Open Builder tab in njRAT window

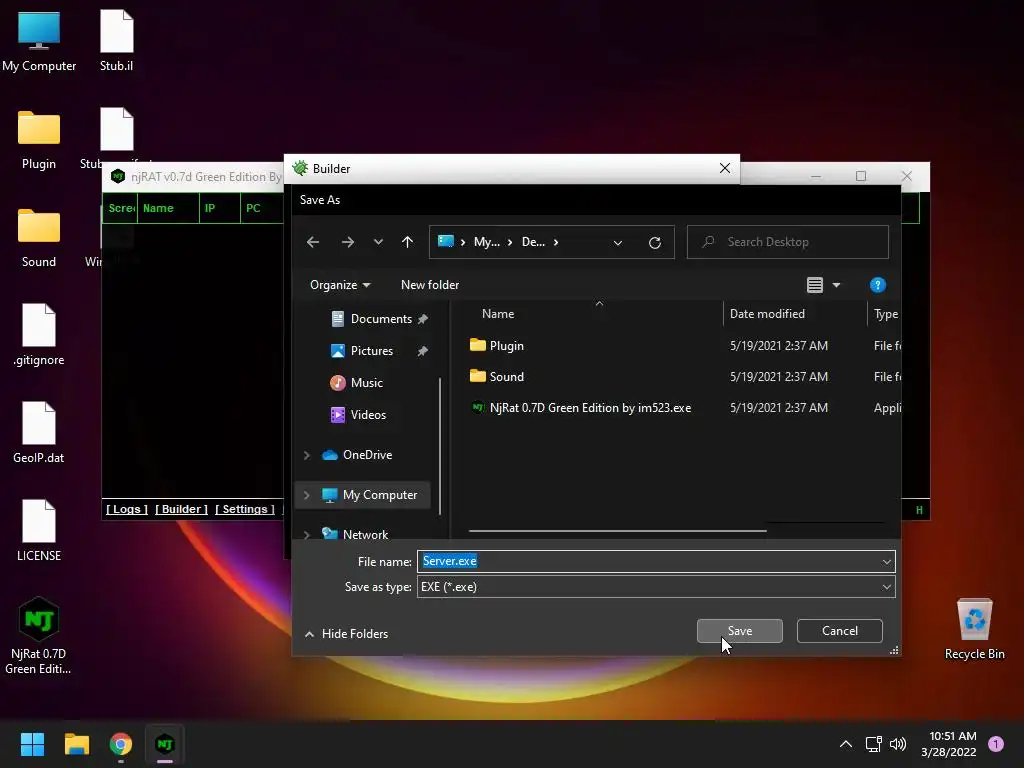point(181,509)
